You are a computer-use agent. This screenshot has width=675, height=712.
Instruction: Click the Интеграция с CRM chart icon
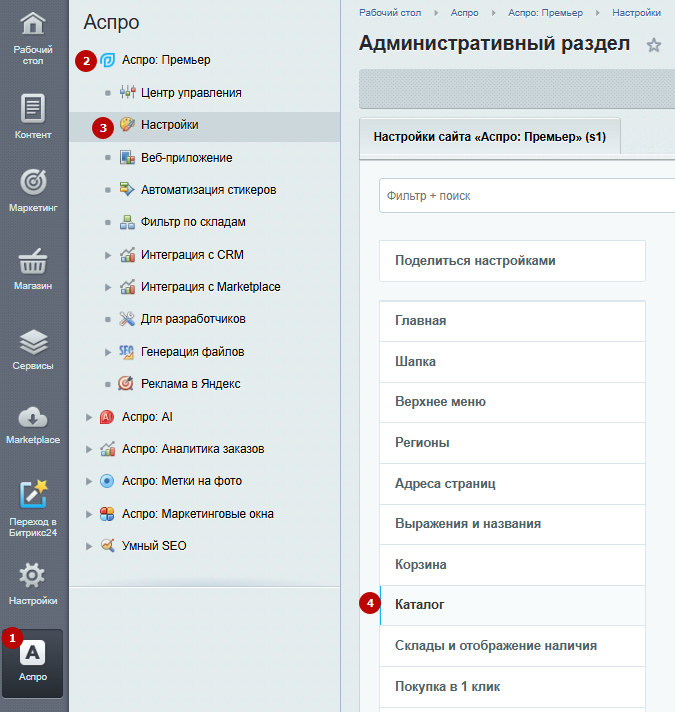(x=127, y=255)
